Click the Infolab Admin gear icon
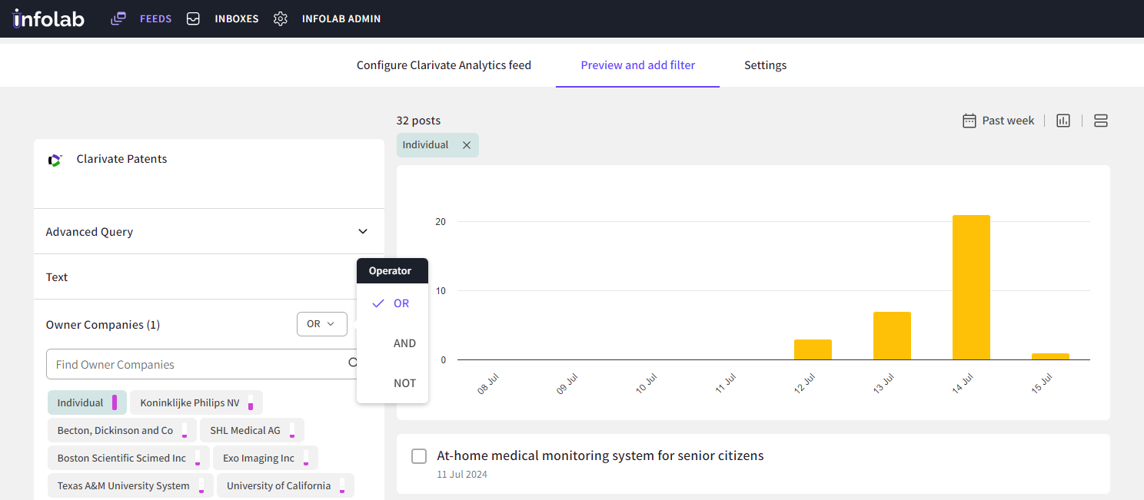The width and height of the screenshot is (1144, 500). click(280, 19)
